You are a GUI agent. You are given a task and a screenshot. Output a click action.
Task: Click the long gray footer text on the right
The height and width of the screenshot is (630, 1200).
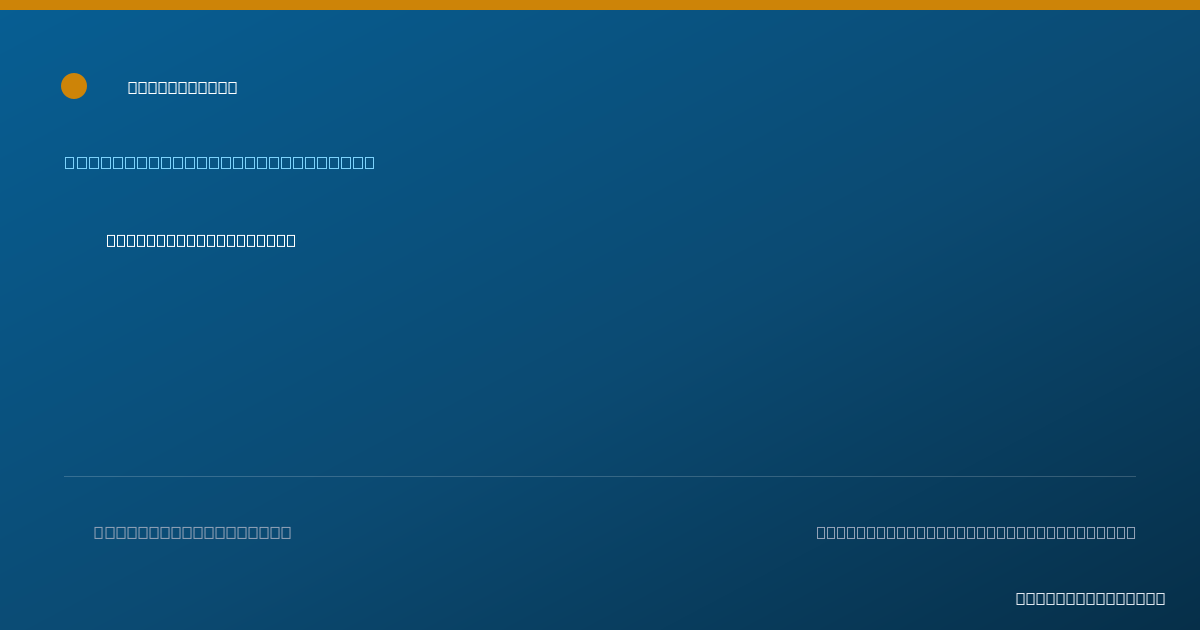click(x=976, y=532)
